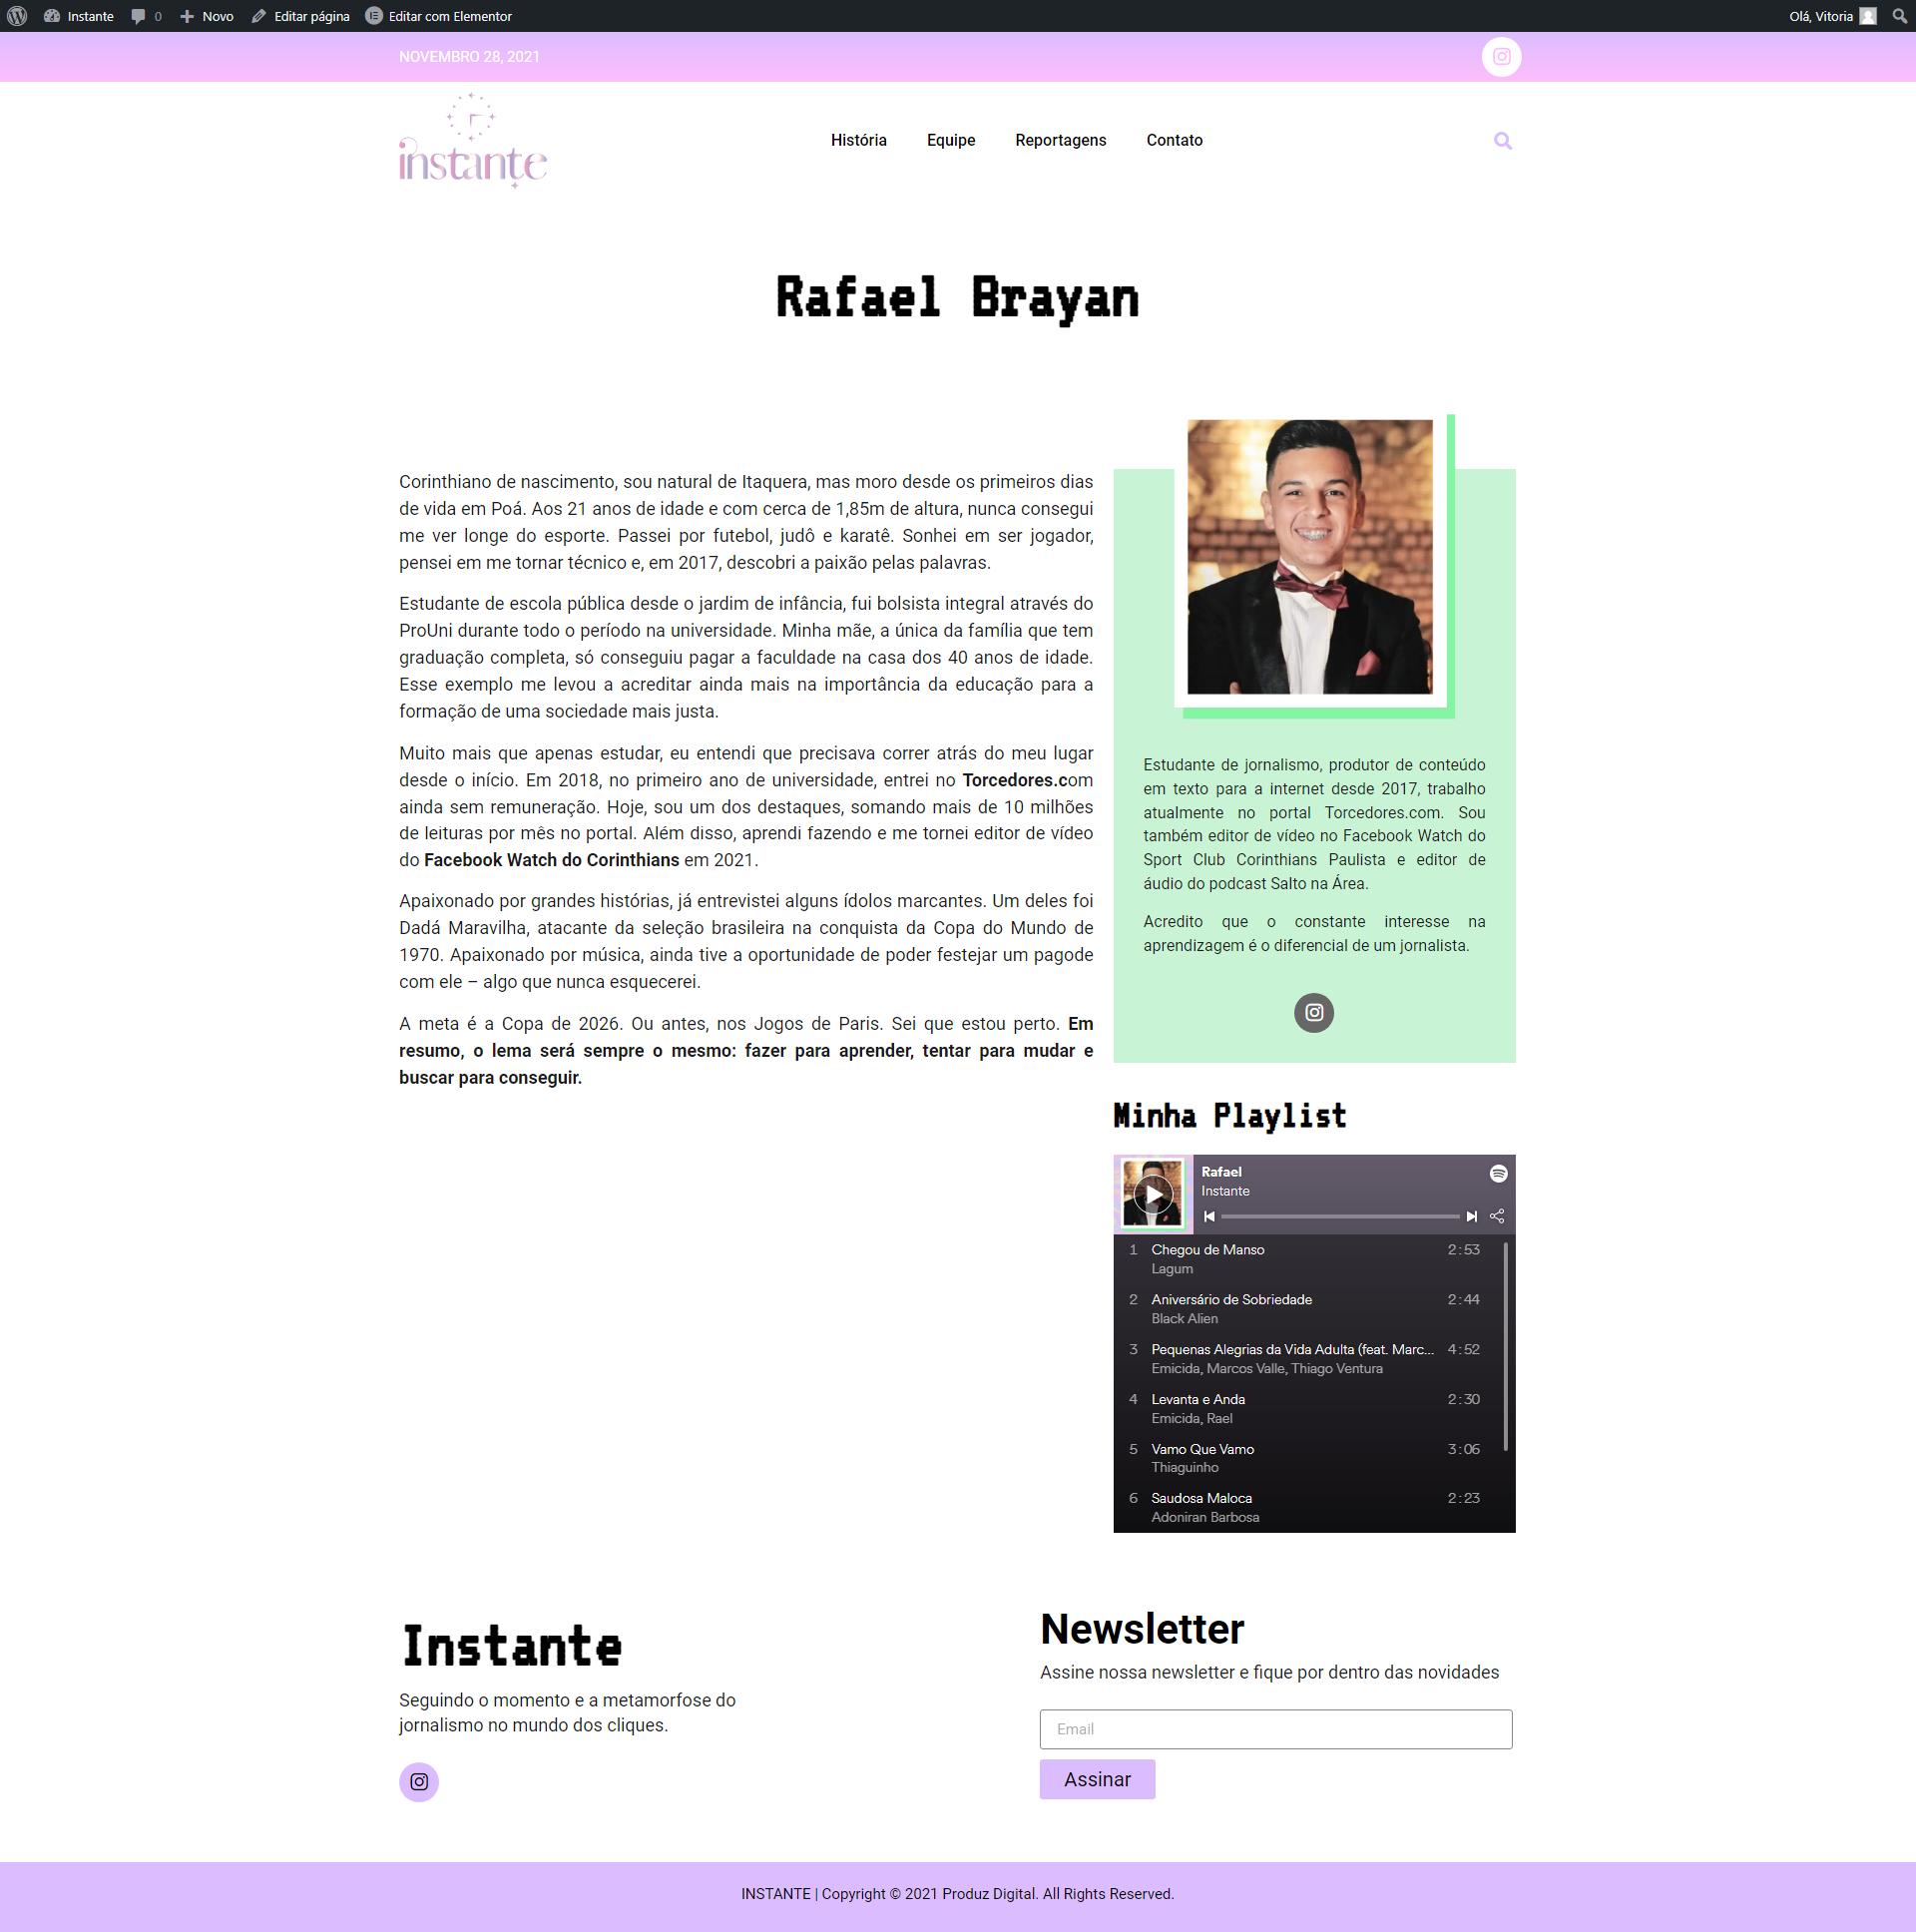1916x1932 pixels.
Task: Skip to next track in Spotify player
Action: (1471, 1217)
